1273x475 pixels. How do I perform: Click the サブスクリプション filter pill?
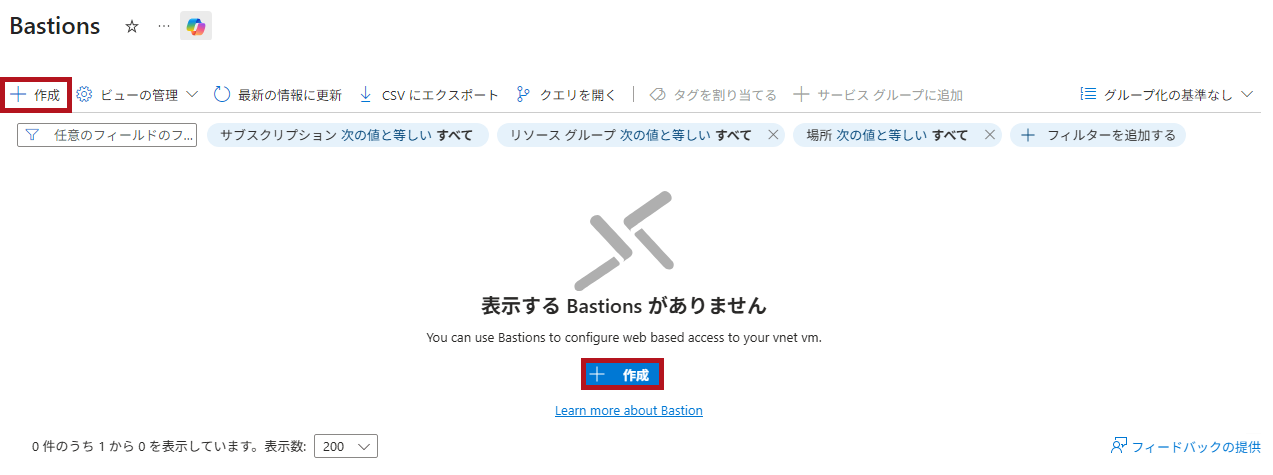point(347,135)
